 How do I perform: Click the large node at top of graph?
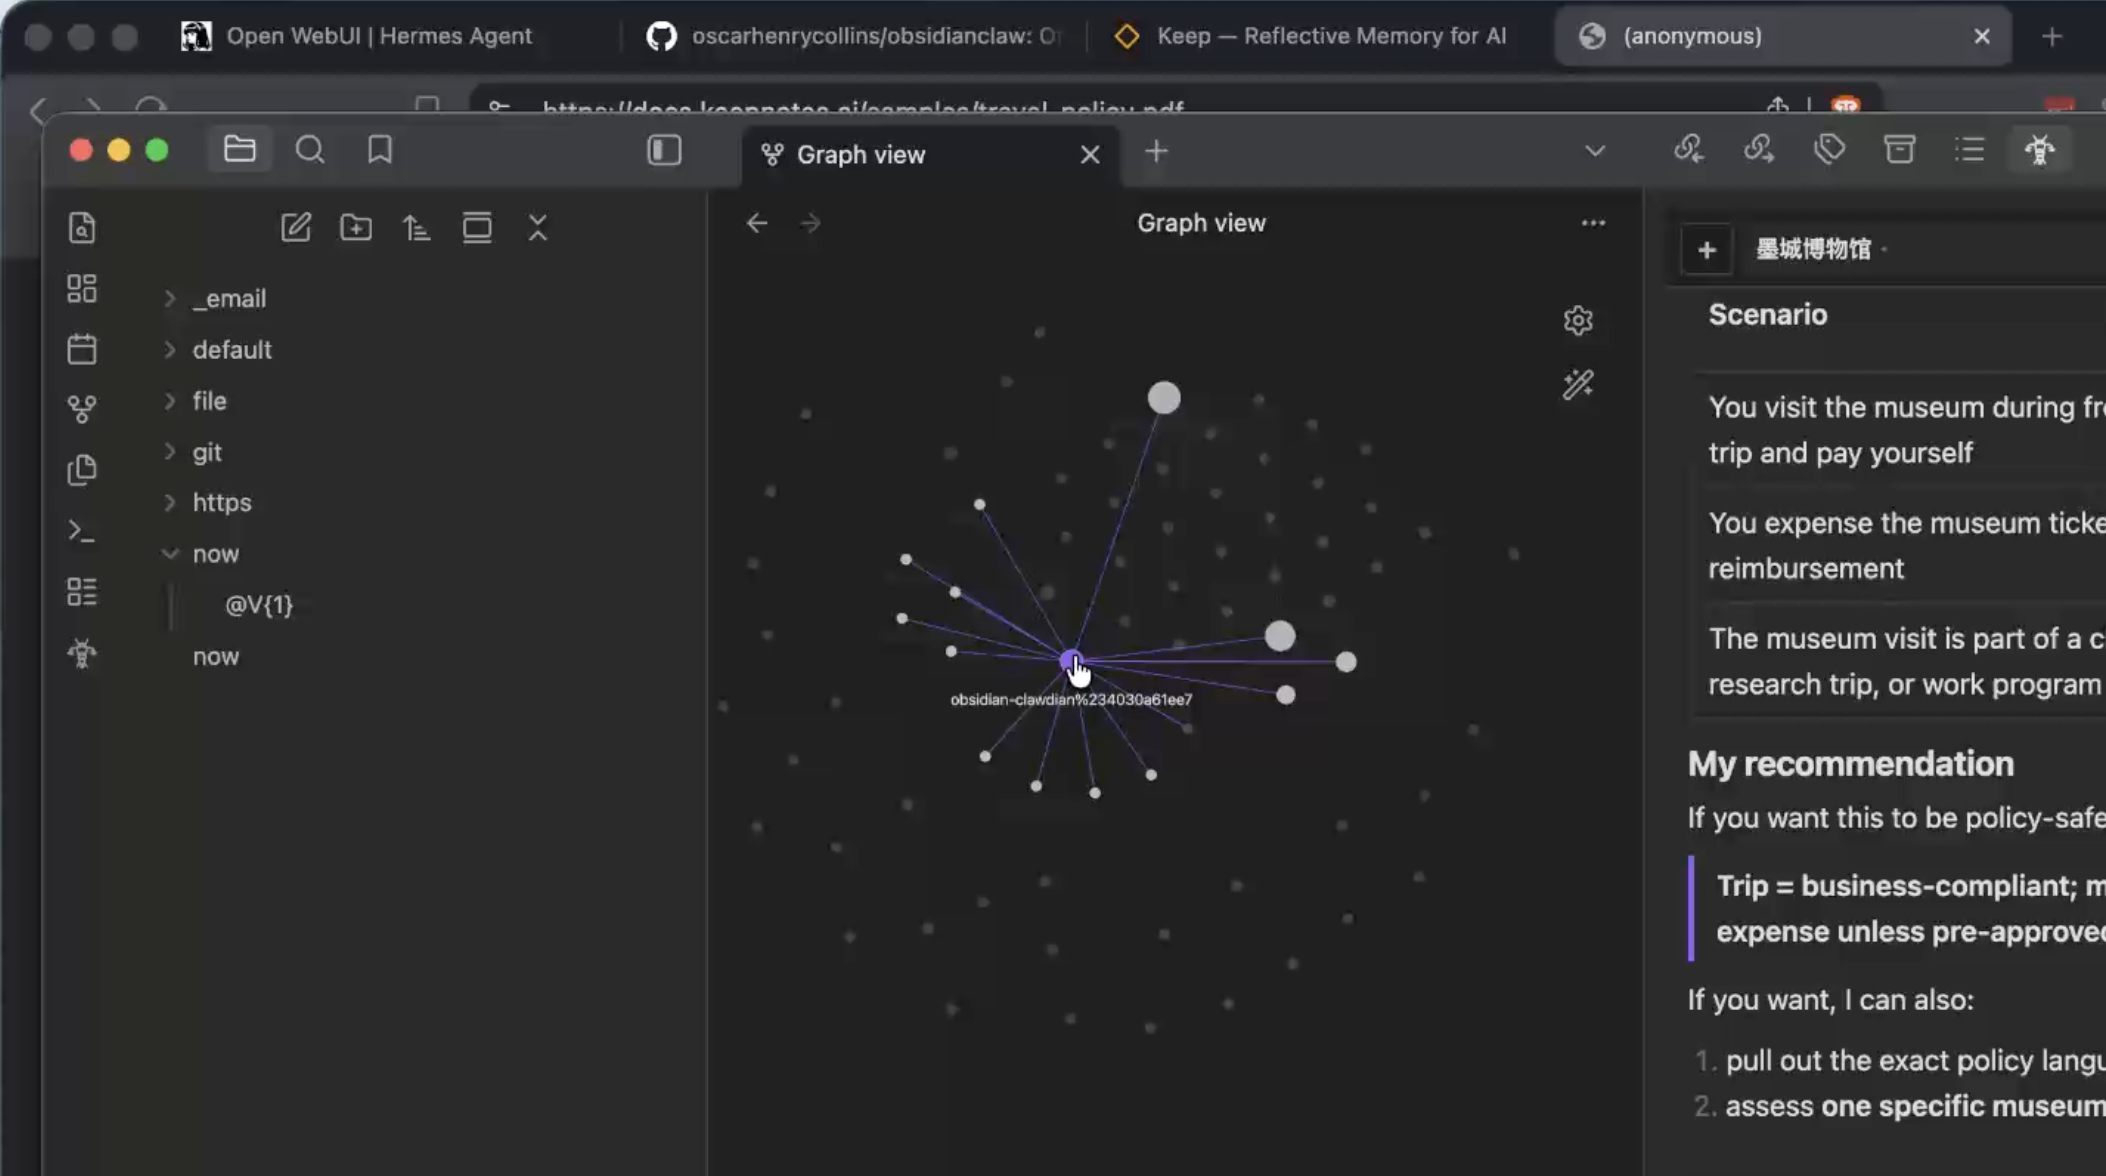tap(1163, 398)
